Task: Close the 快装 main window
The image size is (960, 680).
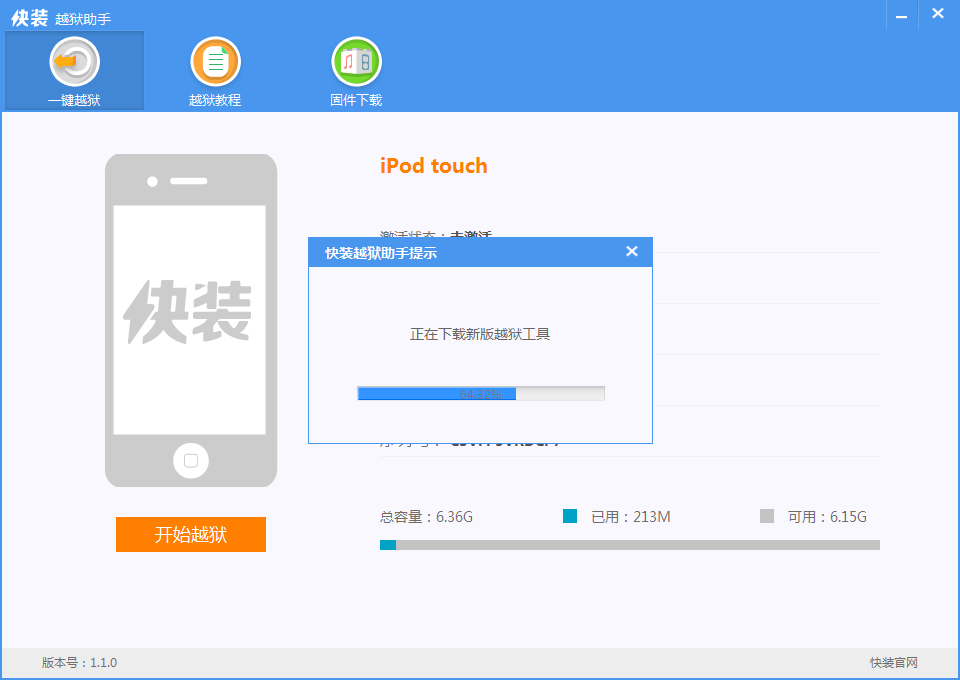Action: (x=937, y=13)
